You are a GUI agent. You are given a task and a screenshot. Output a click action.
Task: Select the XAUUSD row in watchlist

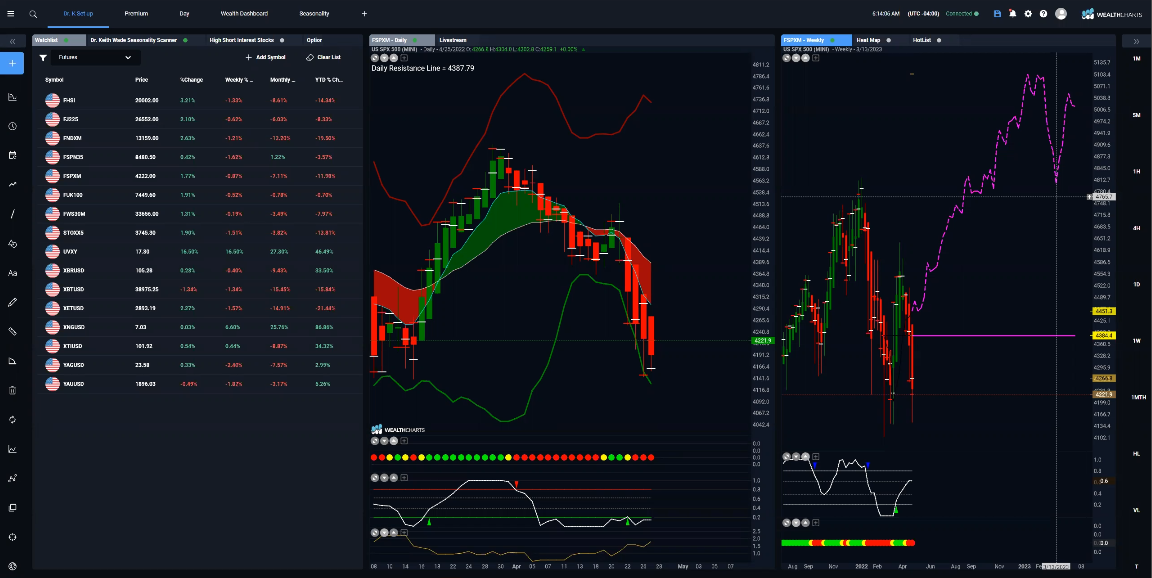[199, 383]
